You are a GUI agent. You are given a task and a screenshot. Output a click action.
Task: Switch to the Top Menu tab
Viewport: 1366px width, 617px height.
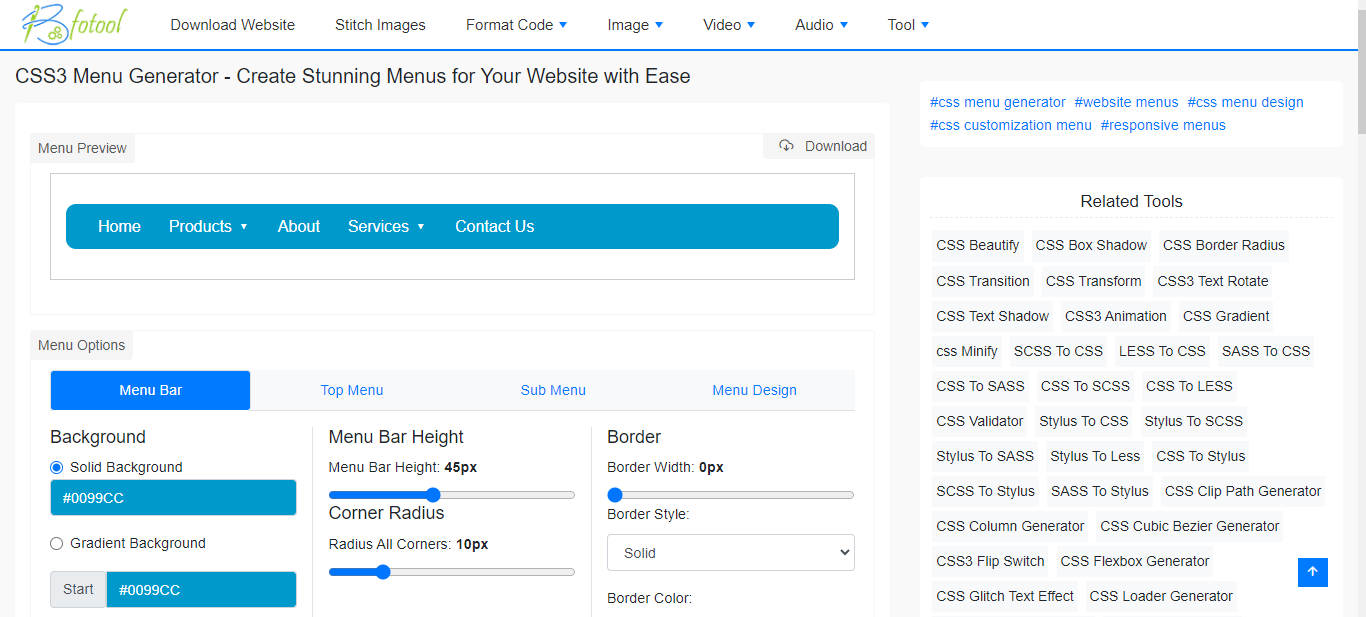coord(352,390)
